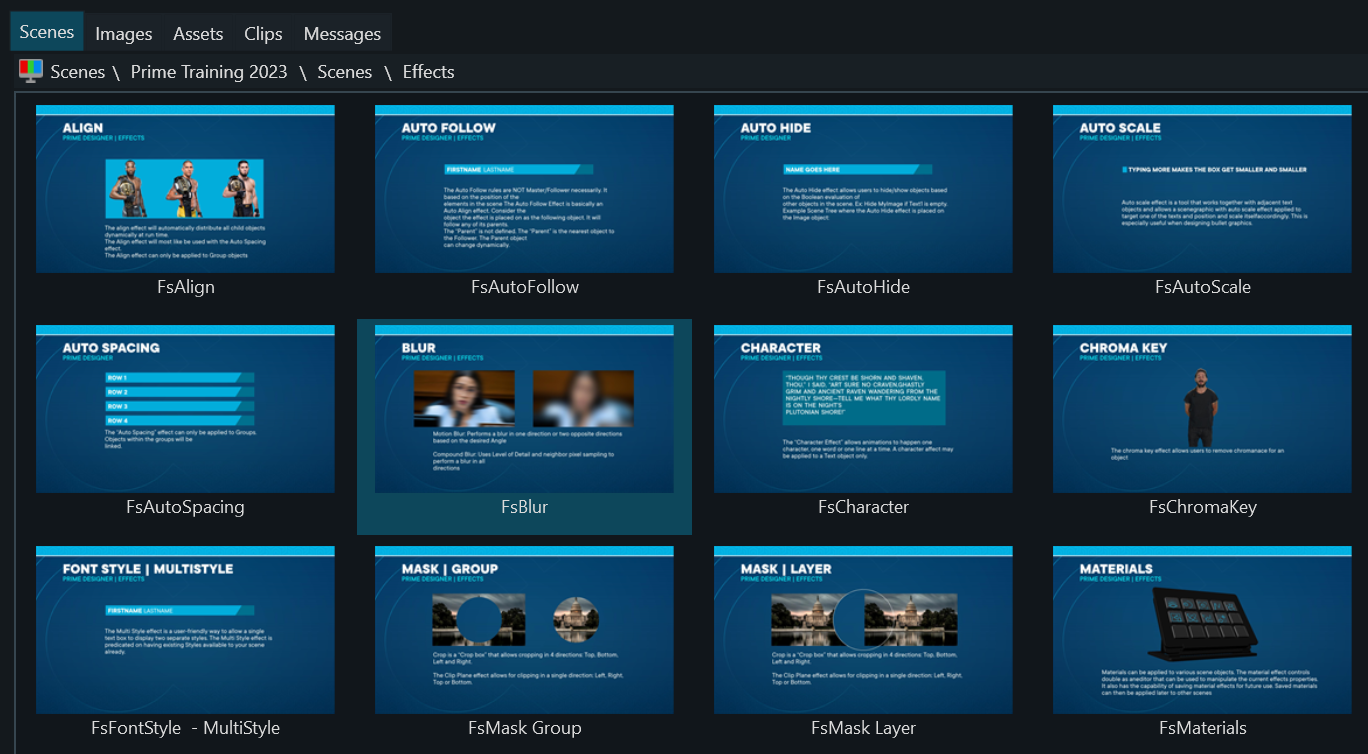
Task: Select the FsAlign scene thumbnail
Action: tap(185, 189)
